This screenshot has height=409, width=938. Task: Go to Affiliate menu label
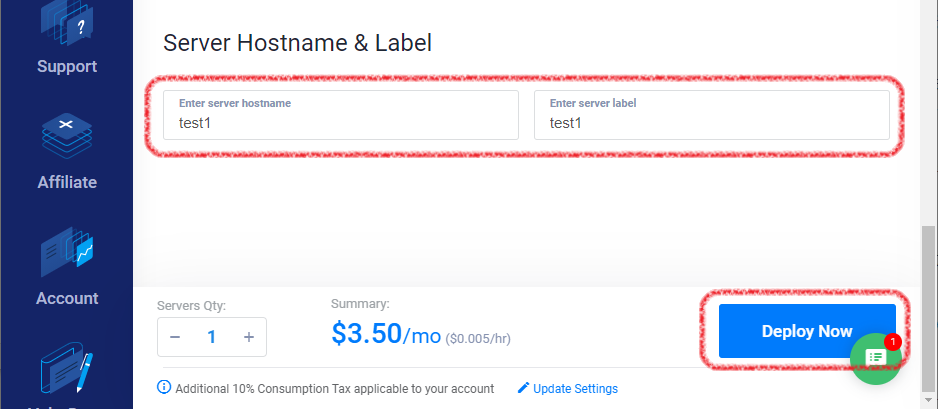click(x=66, y=182)
